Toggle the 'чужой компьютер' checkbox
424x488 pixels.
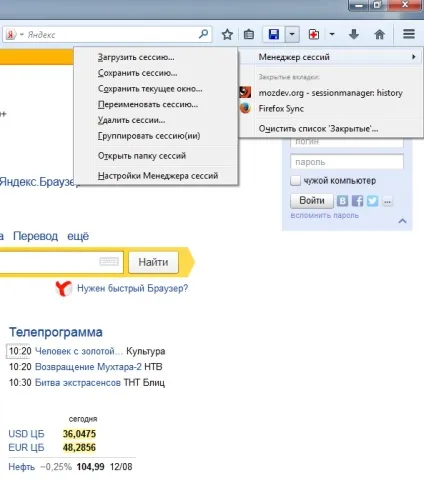(295, 181)
